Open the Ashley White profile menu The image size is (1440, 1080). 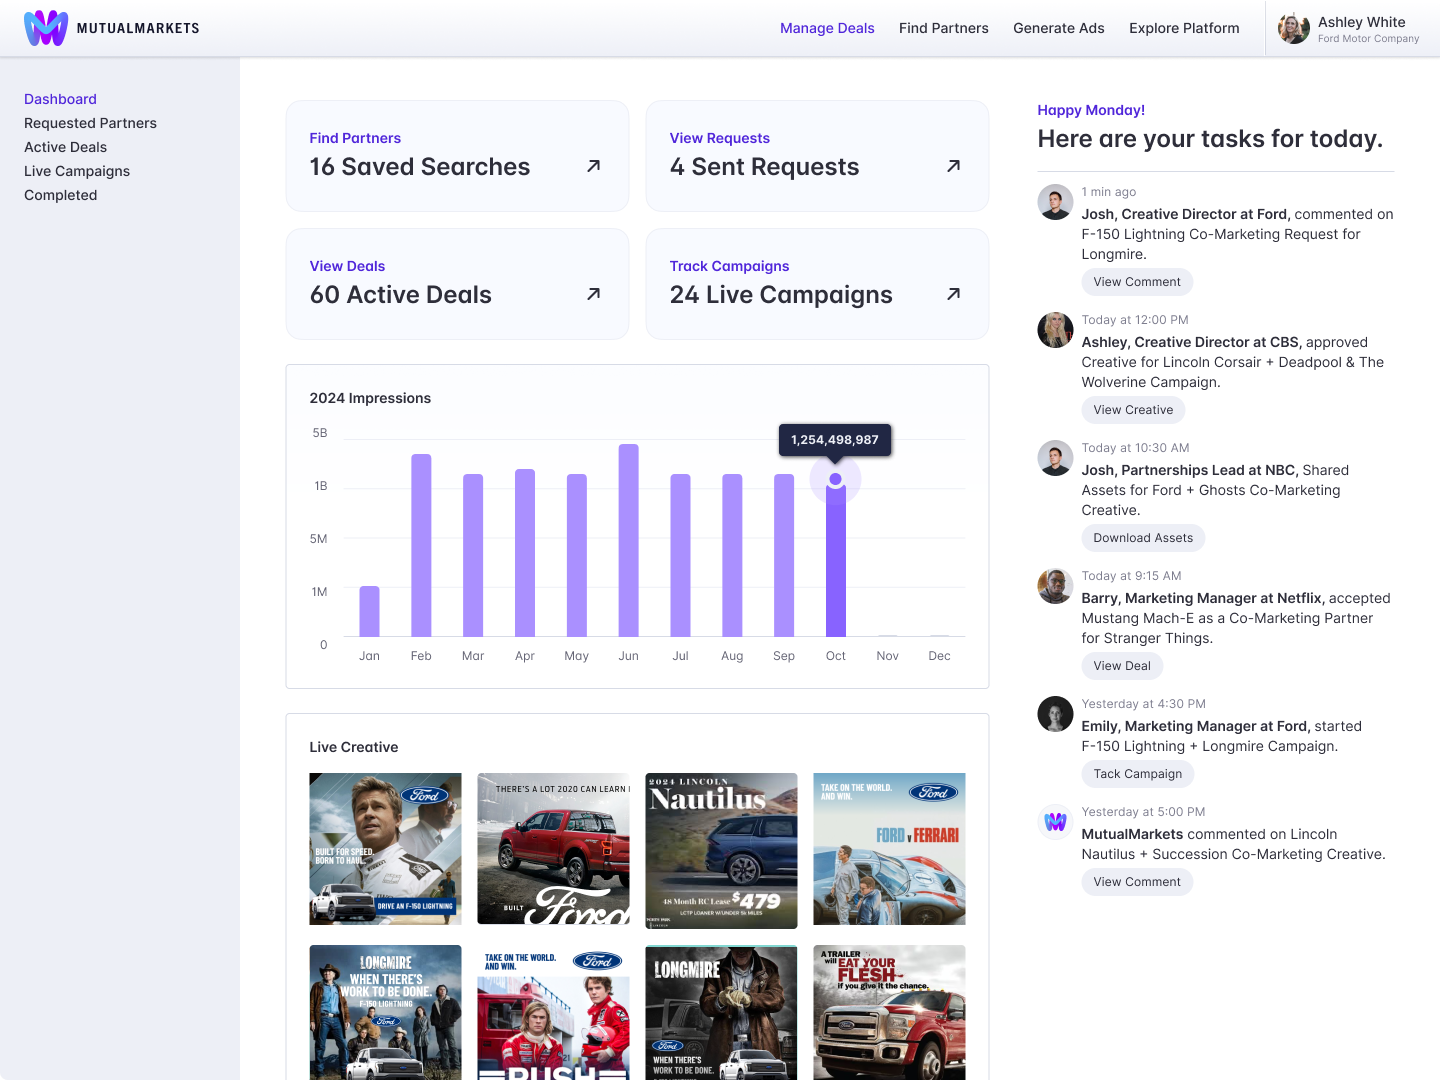[x=1348, y=28]
